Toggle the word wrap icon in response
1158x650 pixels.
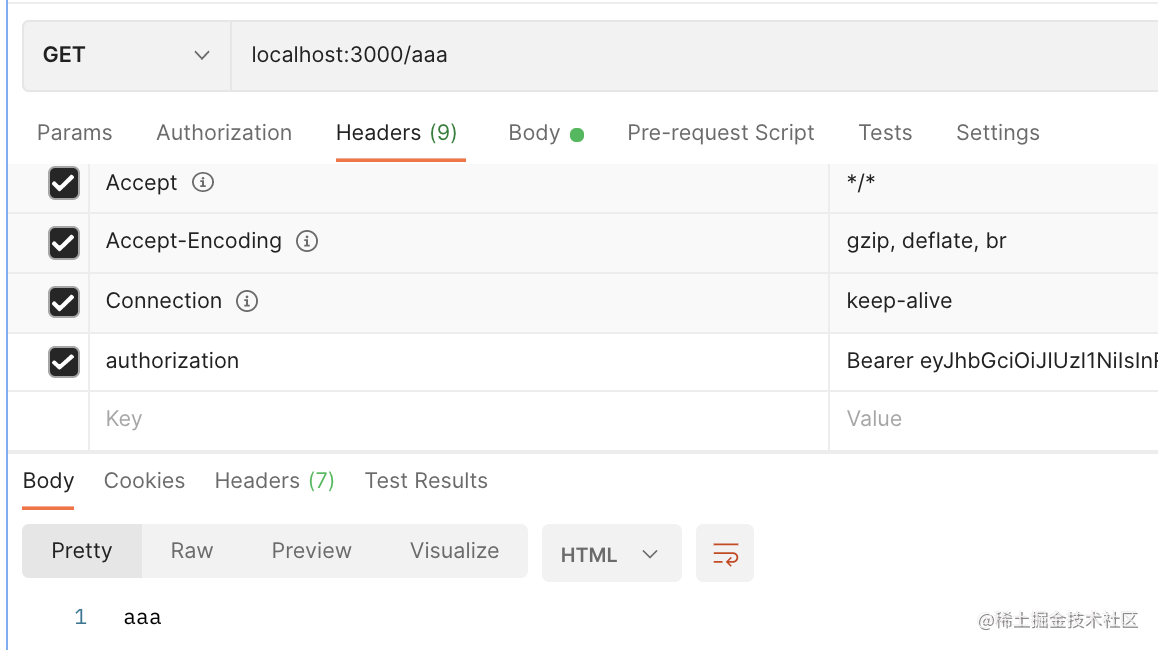pyautogui.click(x=725, y=554)
